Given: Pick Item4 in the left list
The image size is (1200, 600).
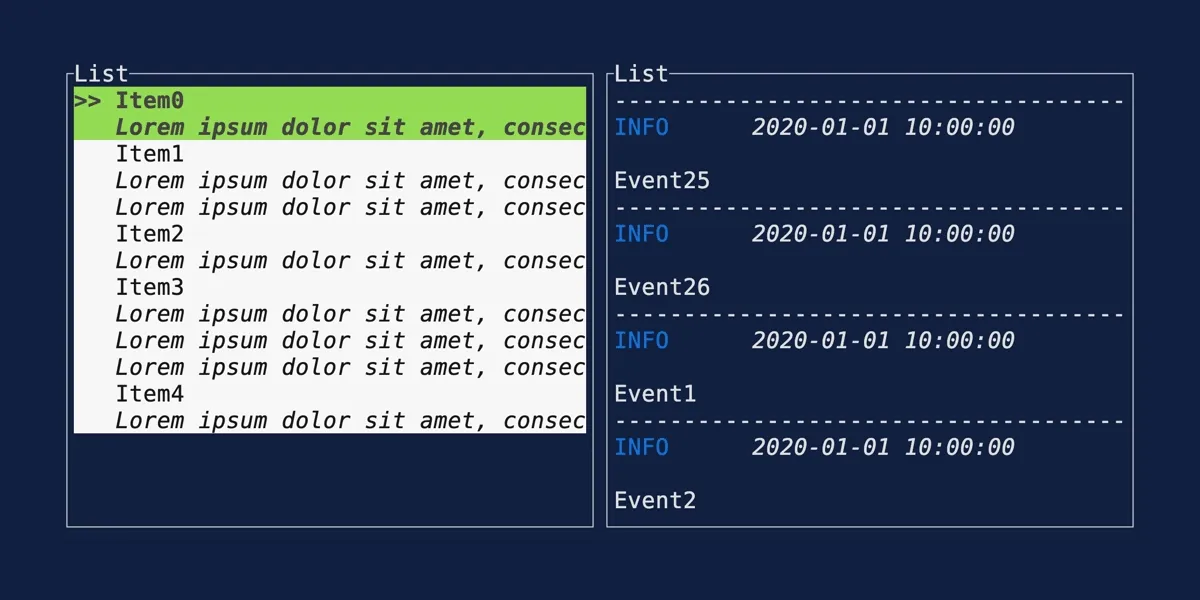Looking at the screenshot, I should [x=150, y=394].
